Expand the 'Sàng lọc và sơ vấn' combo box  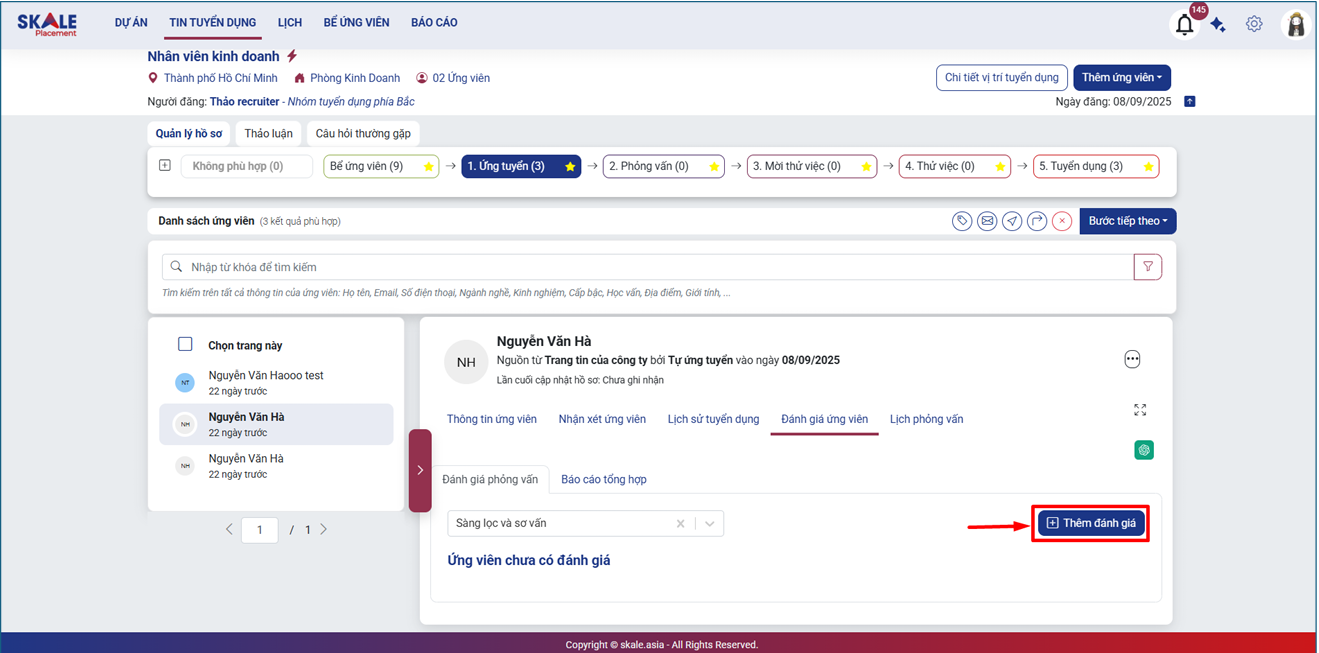point(710,523)
